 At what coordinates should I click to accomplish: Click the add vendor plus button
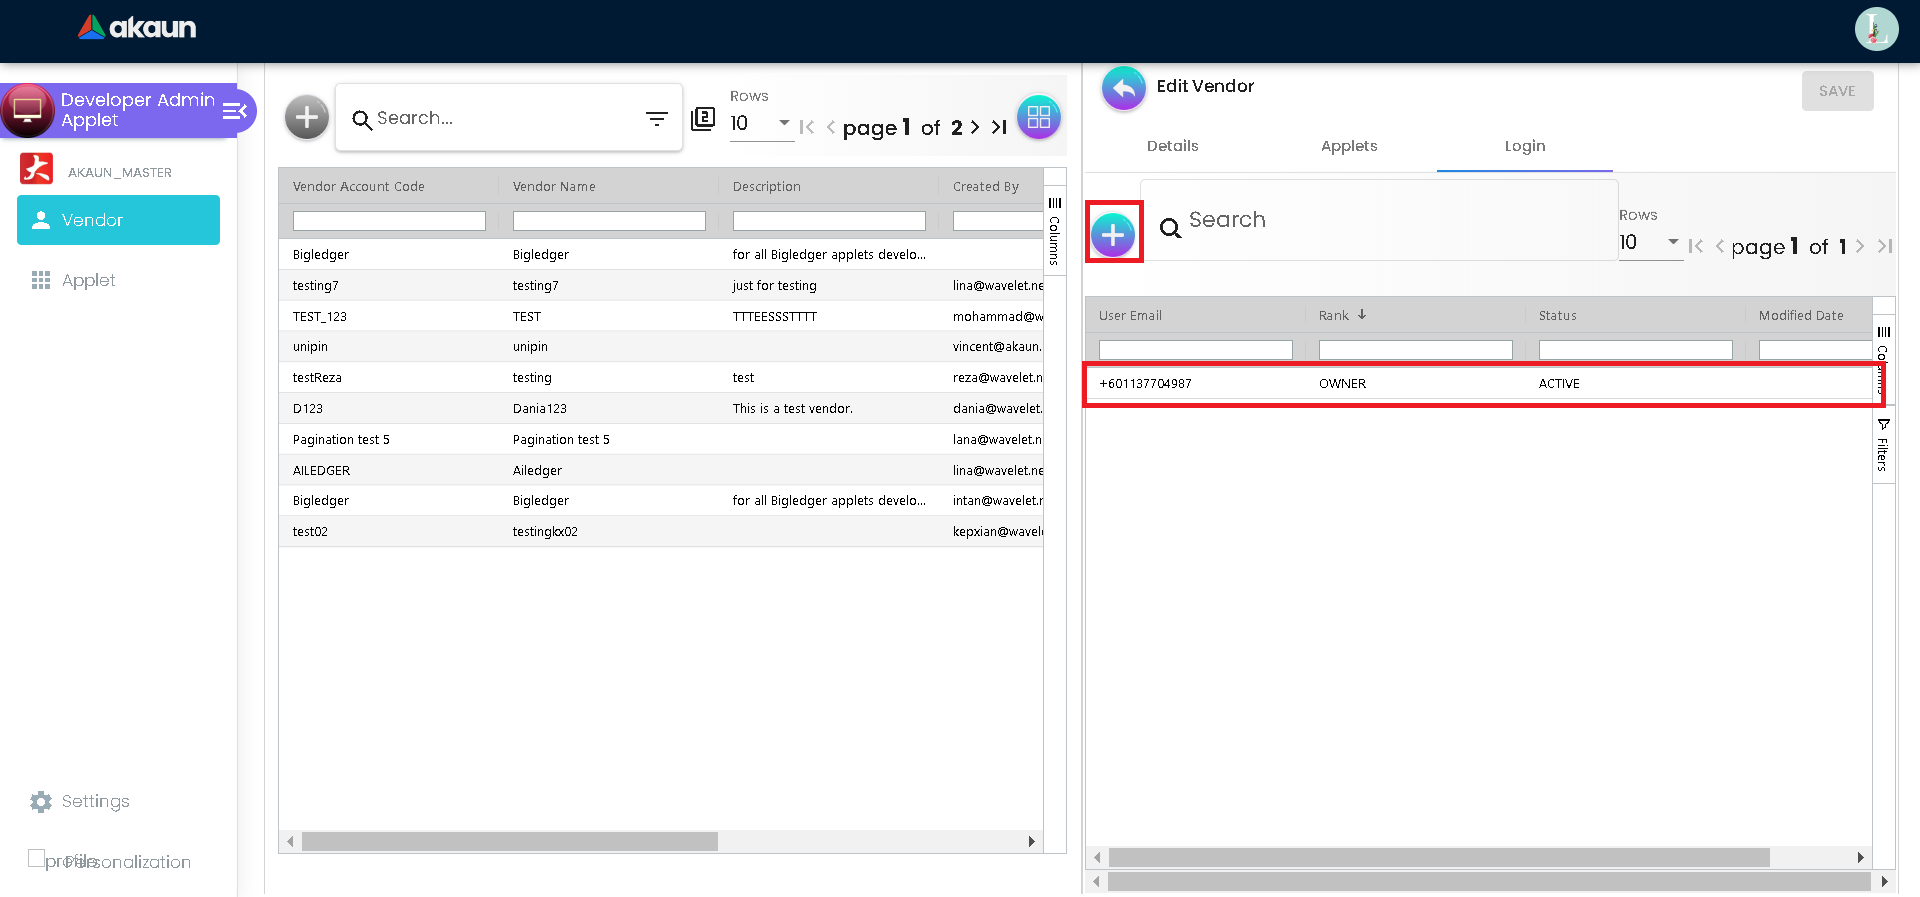click(306, 118)
